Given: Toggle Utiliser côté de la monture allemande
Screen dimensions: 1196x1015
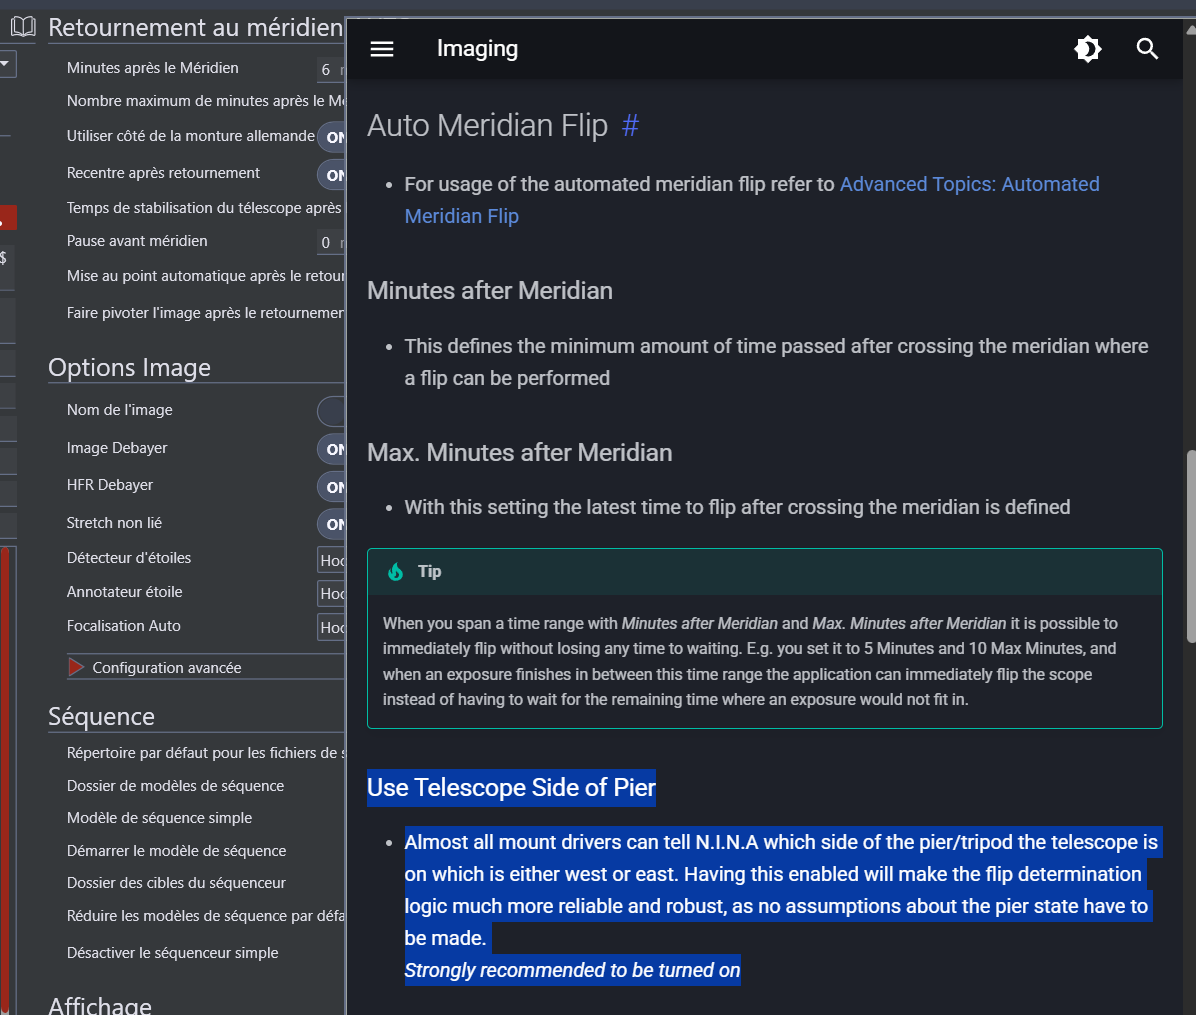Looking at the screenshot, I should click(332, 137).
